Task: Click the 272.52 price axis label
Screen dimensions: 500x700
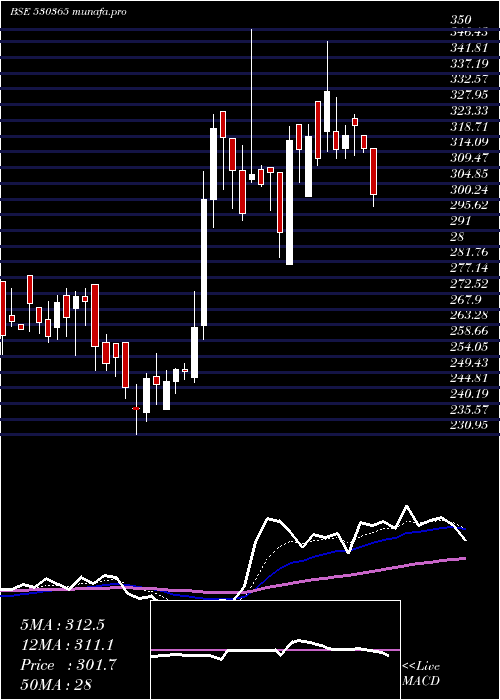Action: (468, 284)
